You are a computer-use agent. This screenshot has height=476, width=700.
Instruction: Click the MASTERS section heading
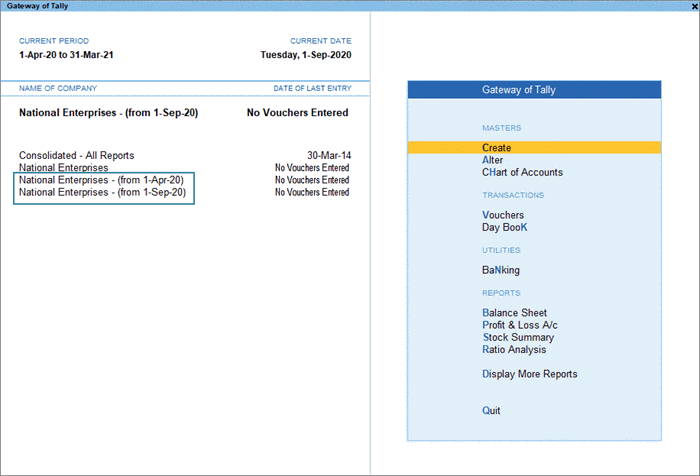[x=501, y=128]
